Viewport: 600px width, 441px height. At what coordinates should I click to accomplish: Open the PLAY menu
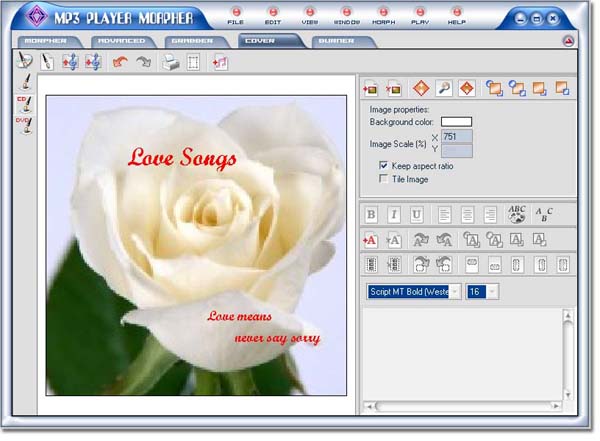[x=420, y=17]
